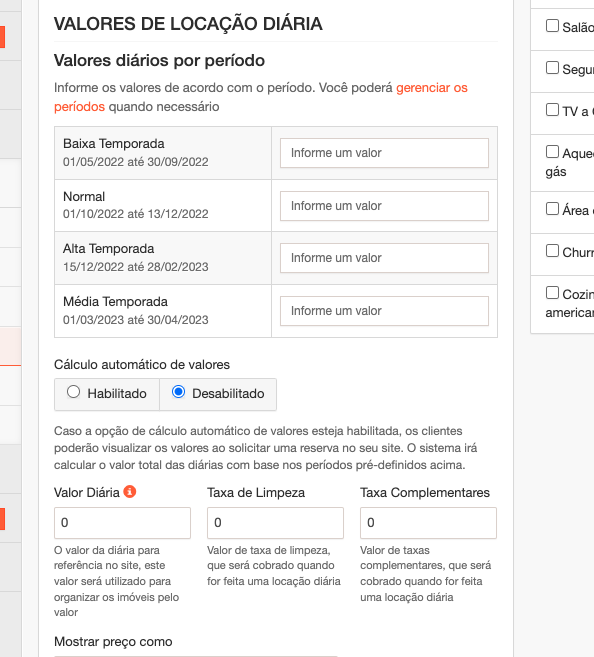
Task: Check the Churr... checkbox
Action: [552, 251]
